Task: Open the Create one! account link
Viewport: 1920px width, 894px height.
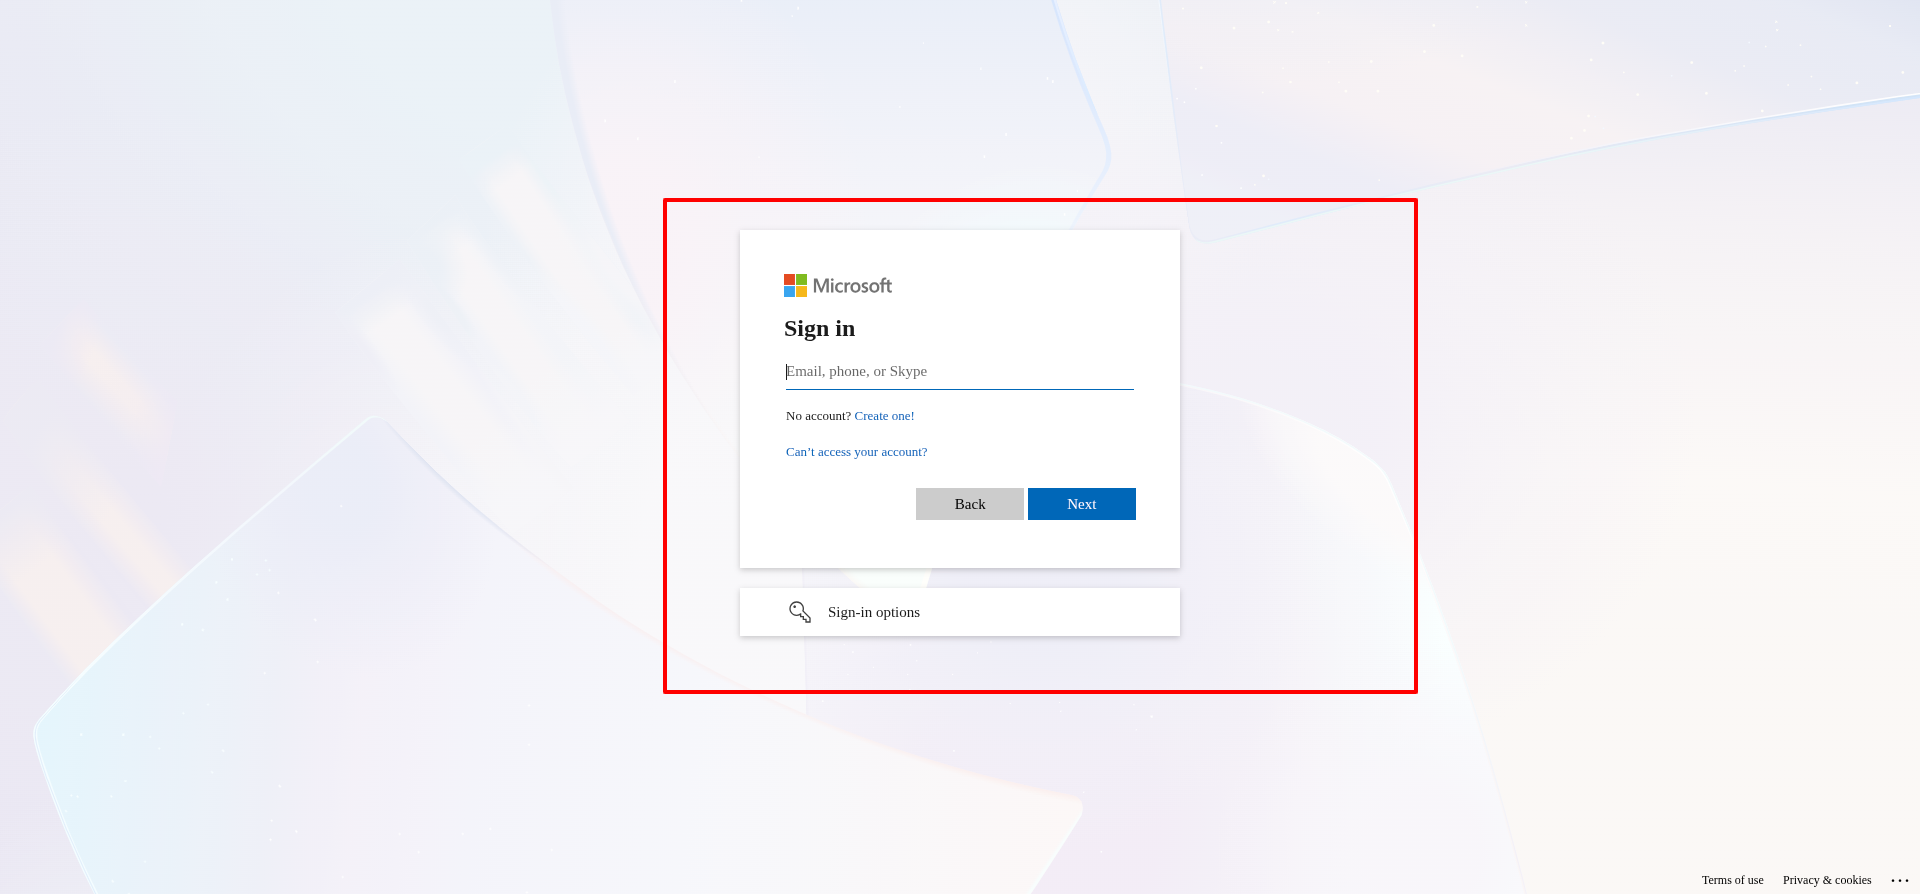Action: coord(884,416)
